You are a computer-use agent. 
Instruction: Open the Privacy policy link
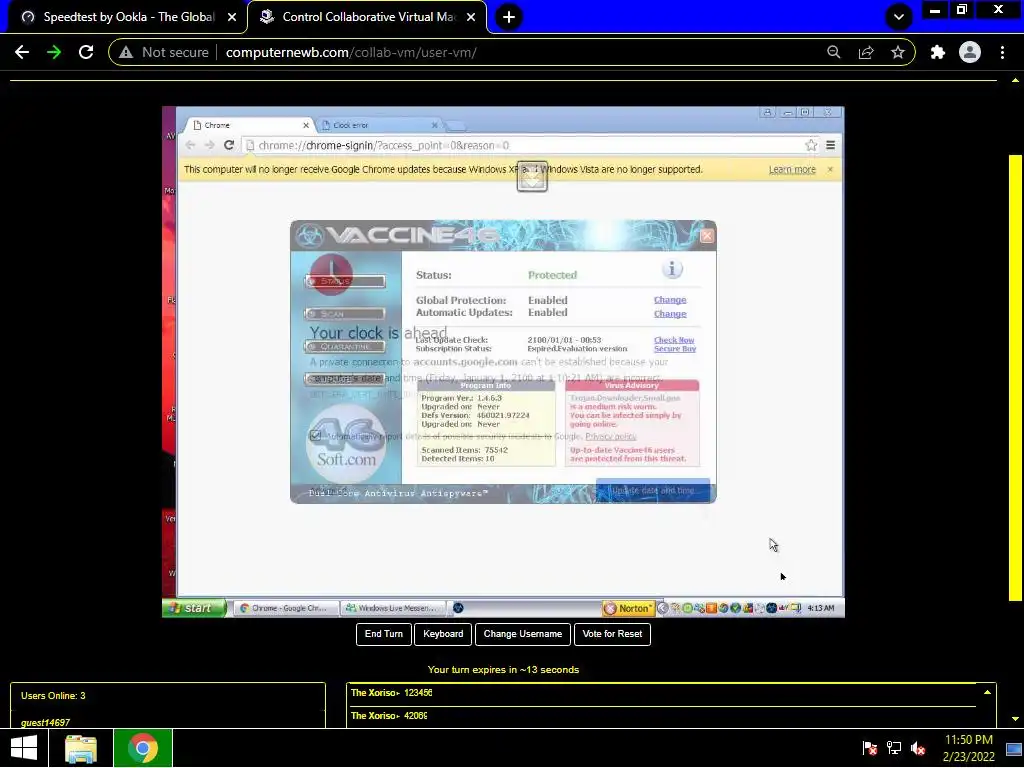coord(610,436)
